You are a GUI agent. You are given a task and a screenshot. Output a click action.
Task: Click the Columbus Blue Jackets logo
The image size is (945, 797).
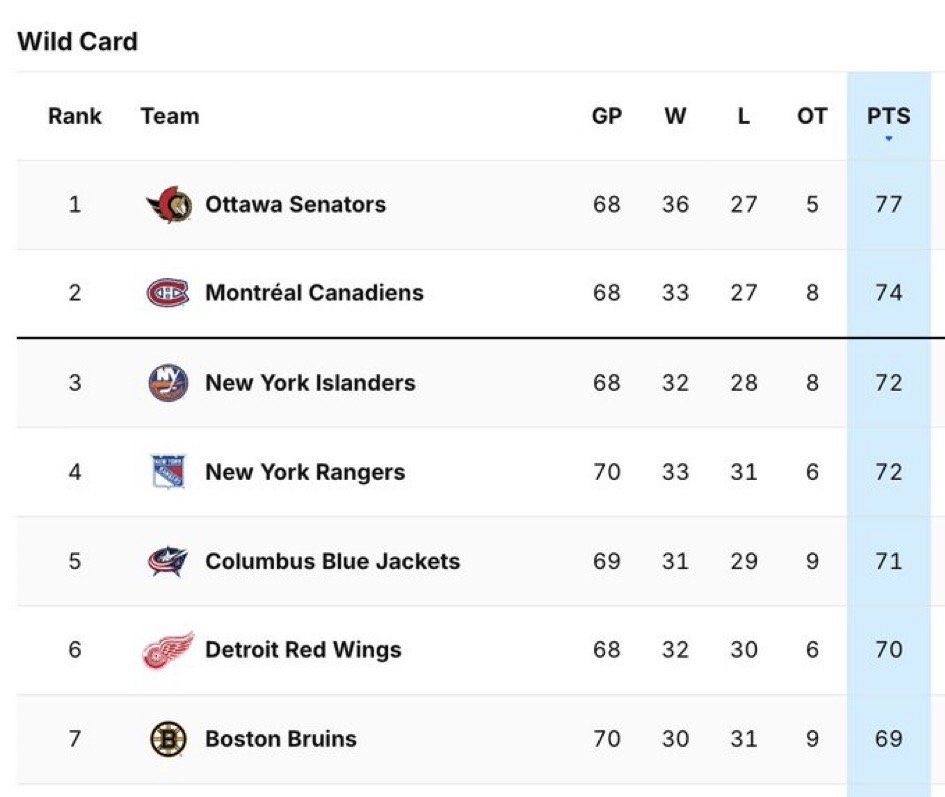point(168,561)
